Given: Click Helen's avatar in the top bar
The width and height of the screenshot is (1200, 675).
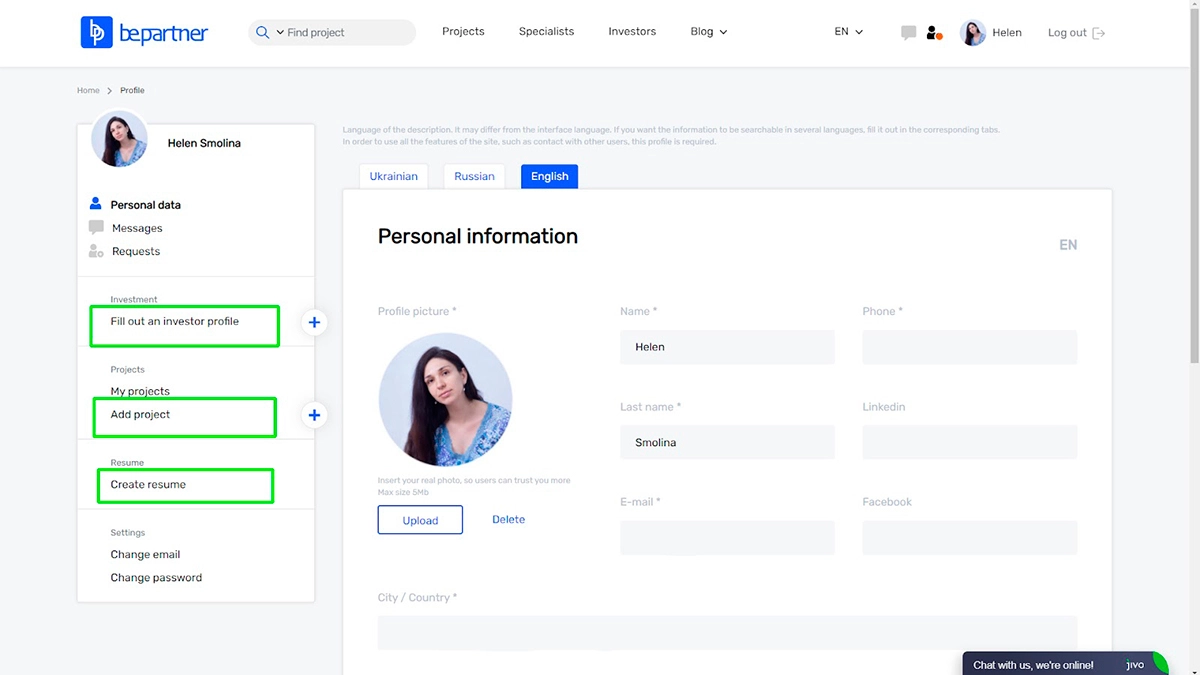Looking at the screenshot, I should coord(973,33).
